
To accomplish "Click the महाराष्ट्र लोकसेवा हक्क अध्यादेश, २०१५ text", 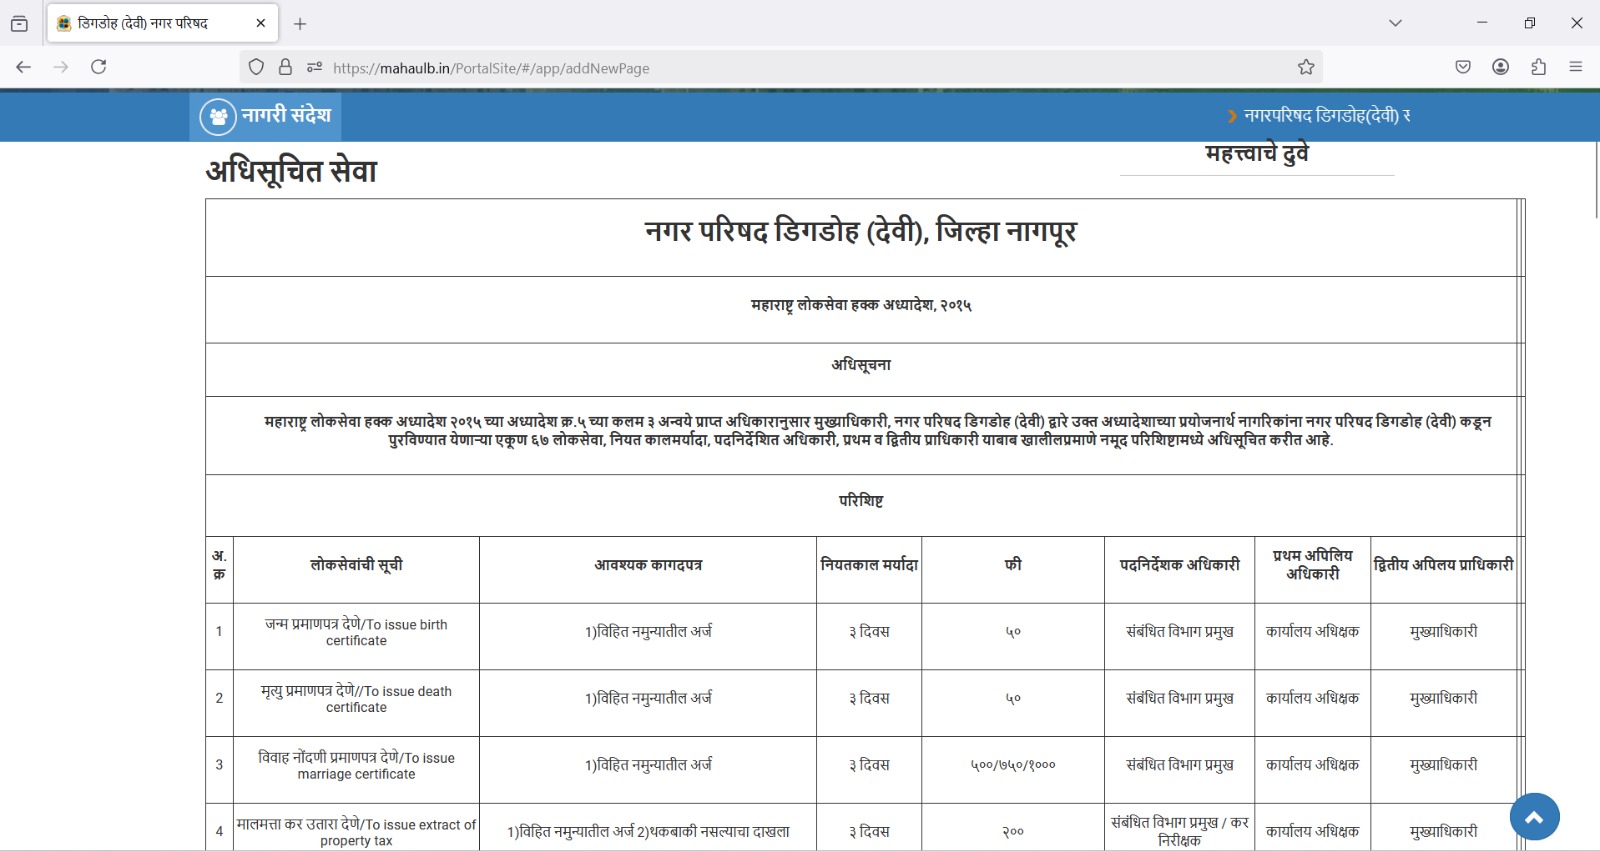I will click(861, 305).
